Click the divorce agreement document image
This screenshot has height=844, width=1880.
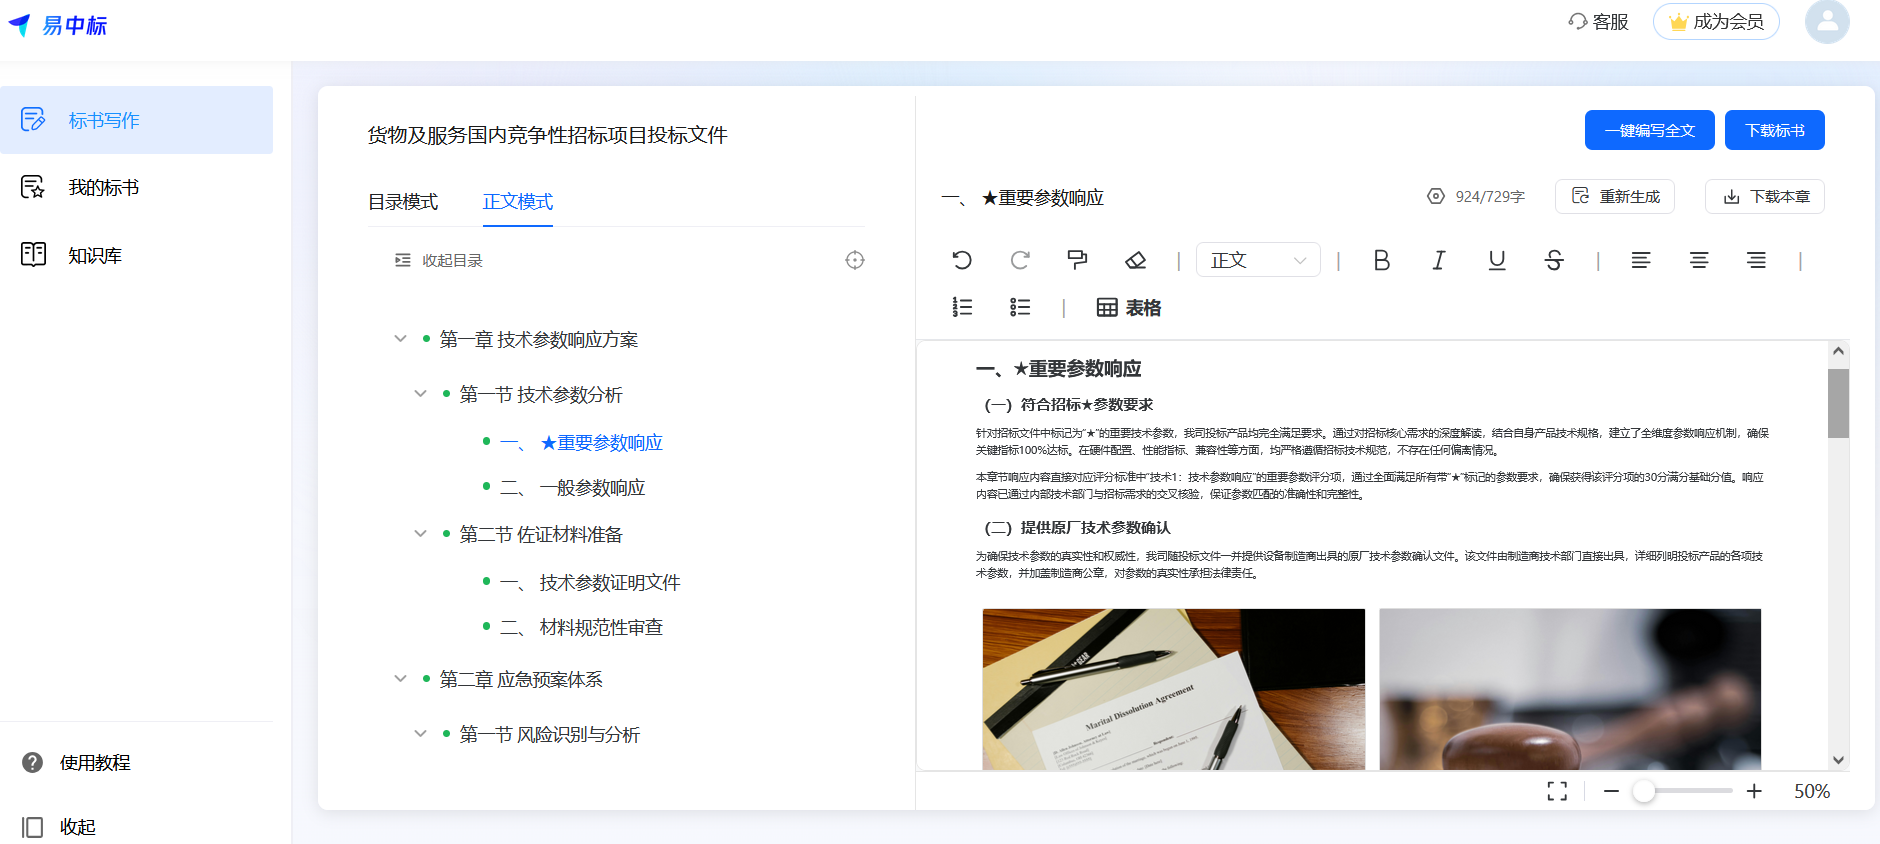click(1174, 689)
